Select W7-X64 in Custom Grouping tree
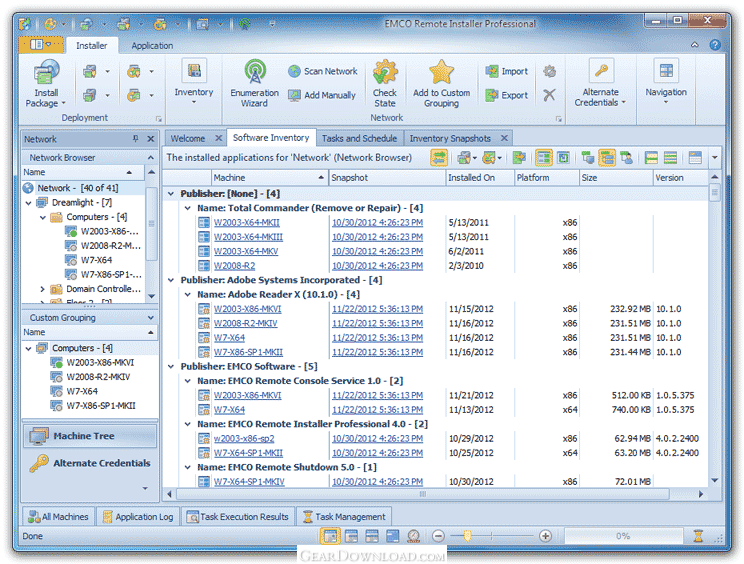Viewport: 744px width, 564px height. (x=82, y=391)
